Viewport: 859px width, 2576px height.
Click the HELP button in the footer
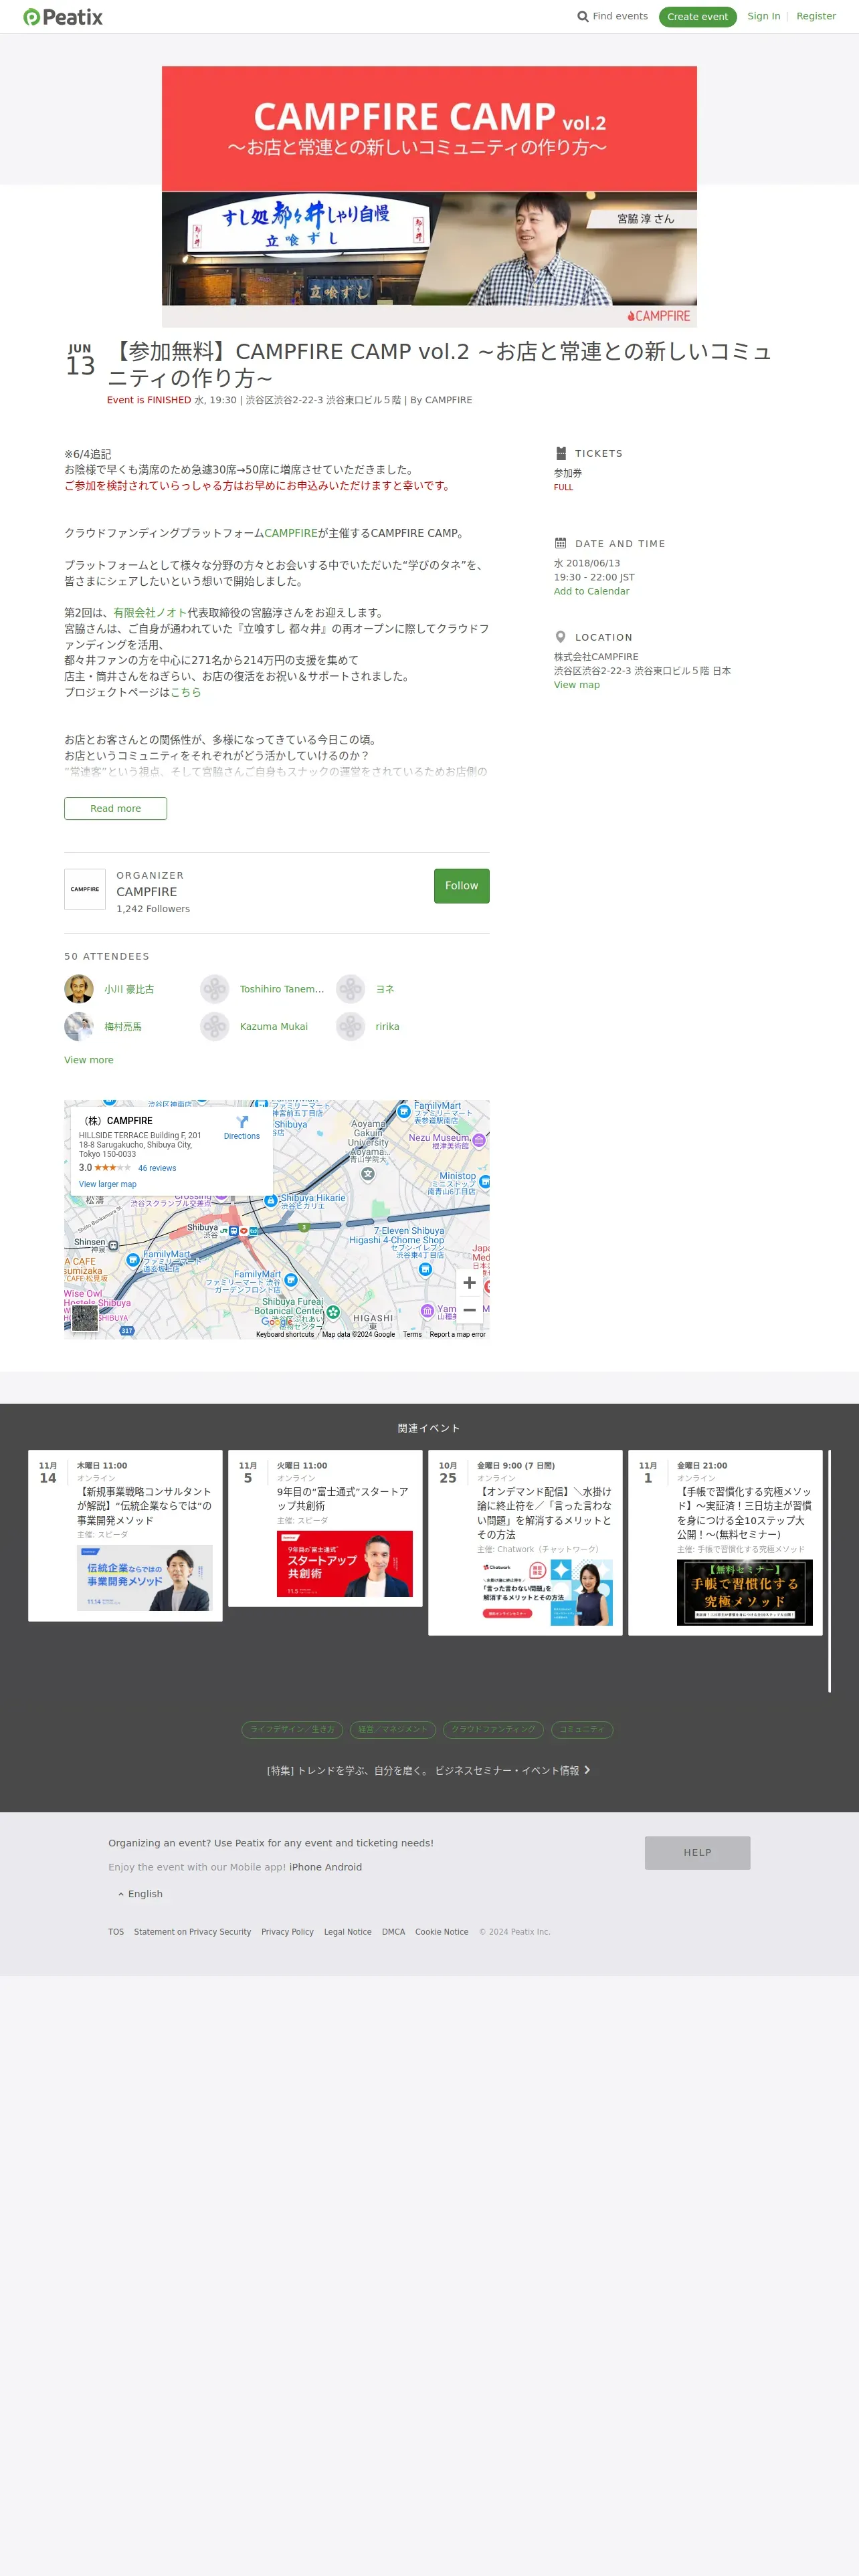click(698, 1853)
